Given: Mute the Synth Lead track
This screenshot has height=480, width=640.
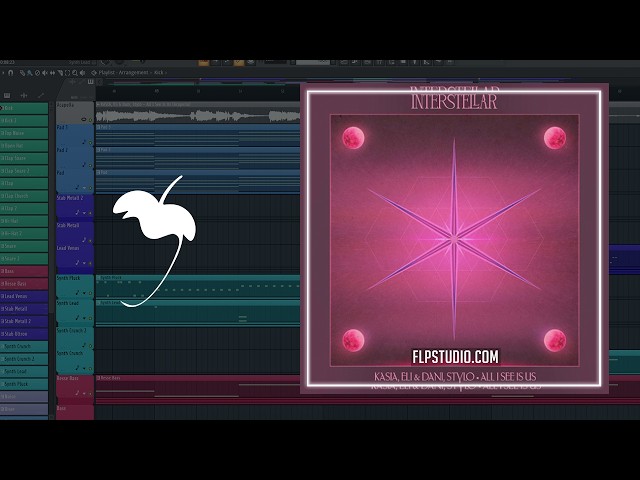Looking at the screenshot, I should click(90, 318).
